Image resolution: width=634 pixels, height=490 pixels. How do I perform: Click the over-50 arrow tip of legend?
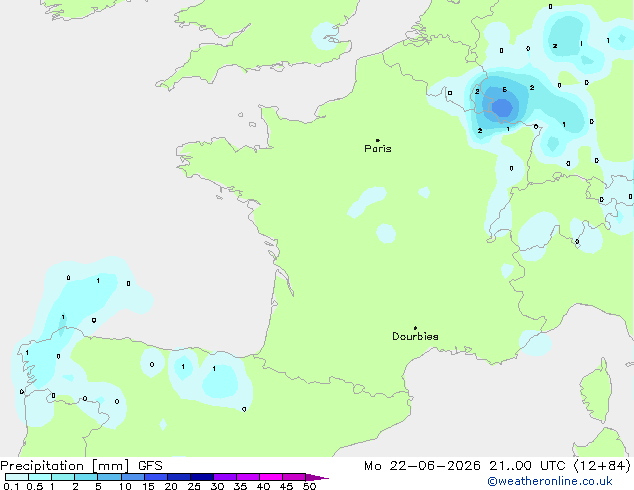pyautogui.click(x=317, y=477)
